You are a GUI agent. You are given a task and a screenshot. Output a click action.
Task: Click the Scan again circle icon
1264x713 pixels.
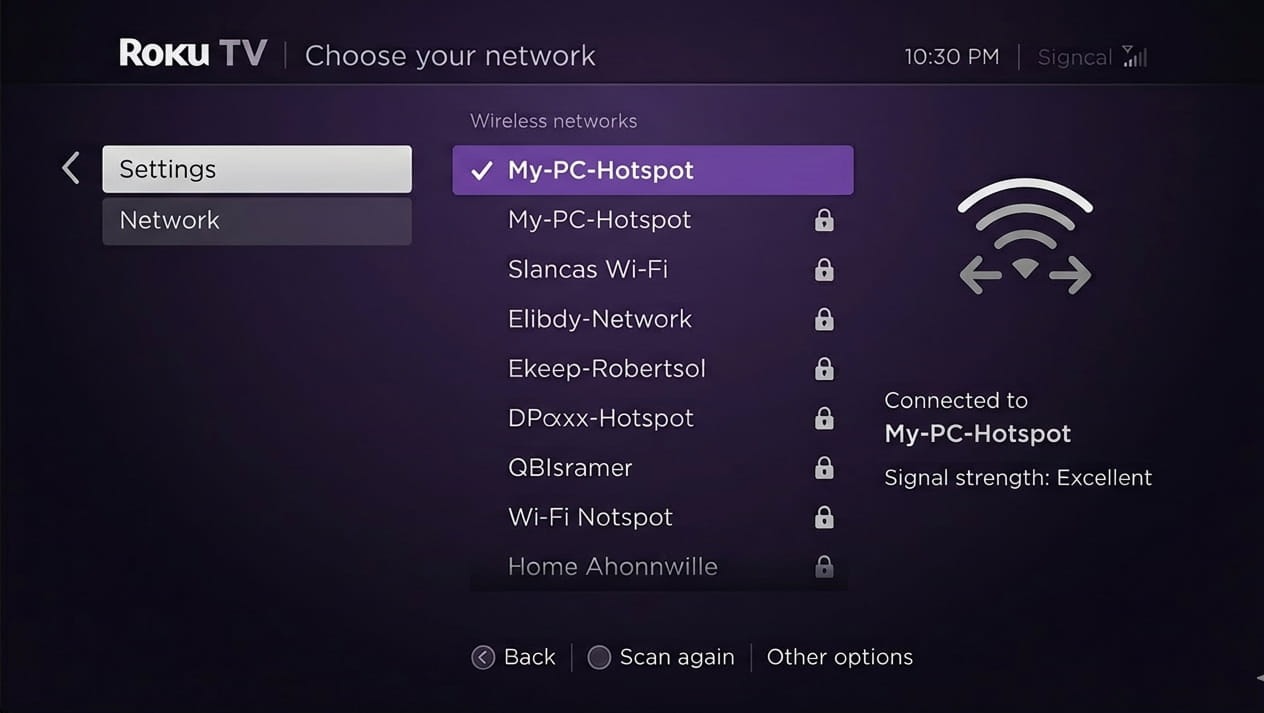pyautogui.click(x=599, y=657)
